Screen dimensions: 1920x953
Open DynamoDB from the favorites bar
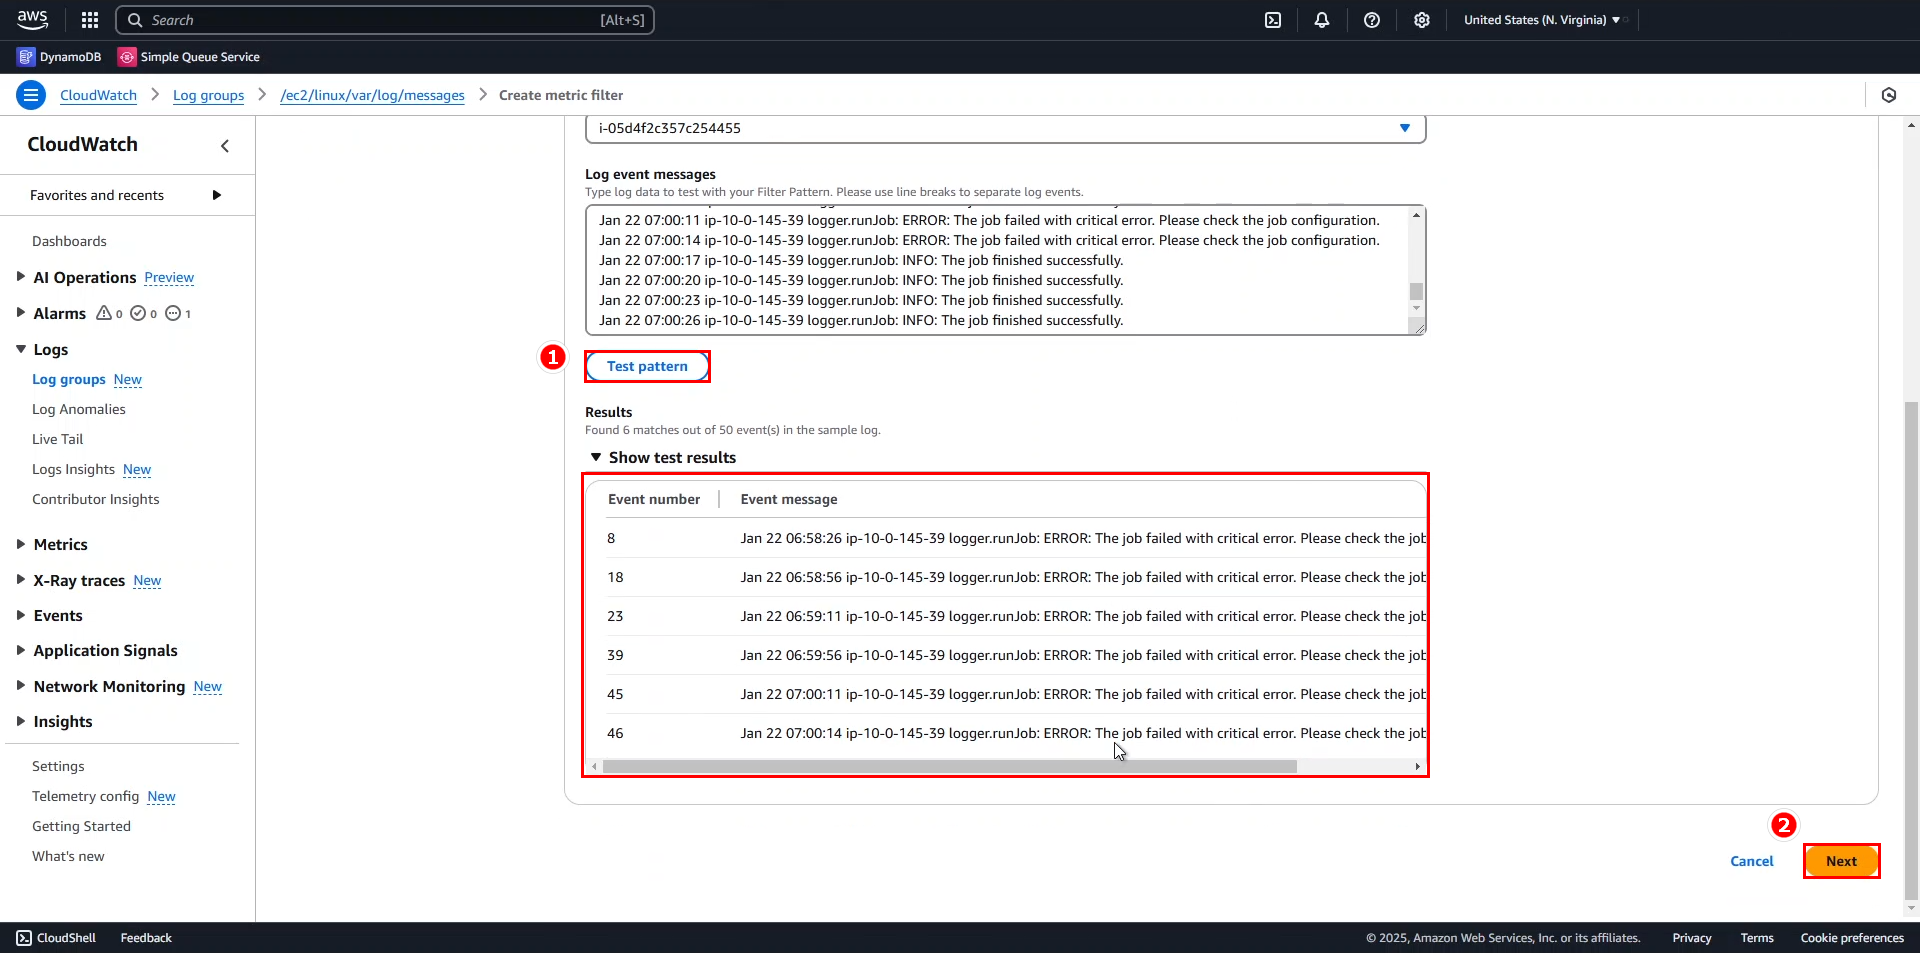coord(58,57)
